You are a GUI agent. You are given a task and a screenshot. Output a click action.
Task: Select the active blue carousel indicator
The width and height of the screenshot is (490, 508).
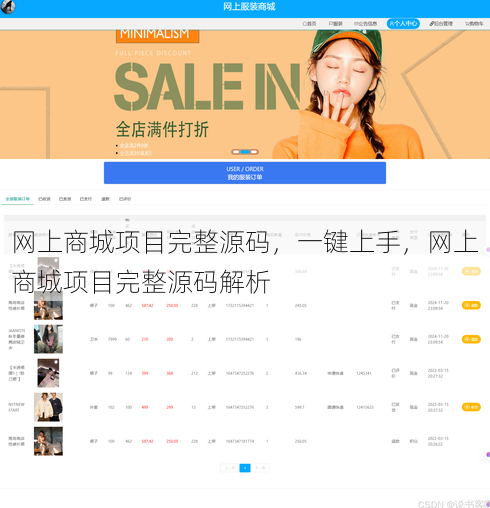click(245, 152)
